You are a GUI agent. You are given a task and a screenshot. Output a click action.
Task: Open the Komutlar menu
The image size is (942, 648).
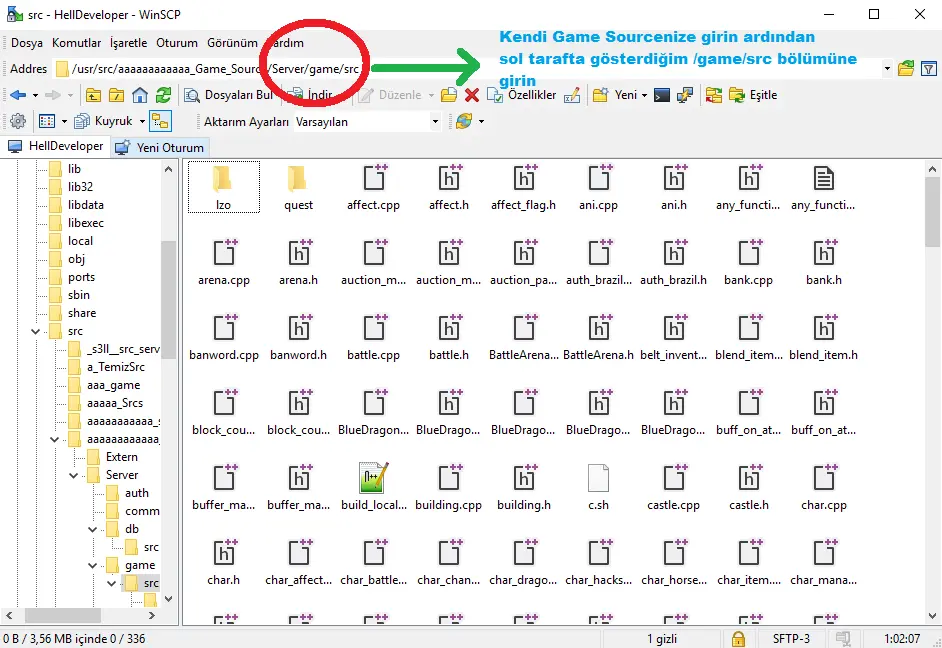tap(76, 43)
